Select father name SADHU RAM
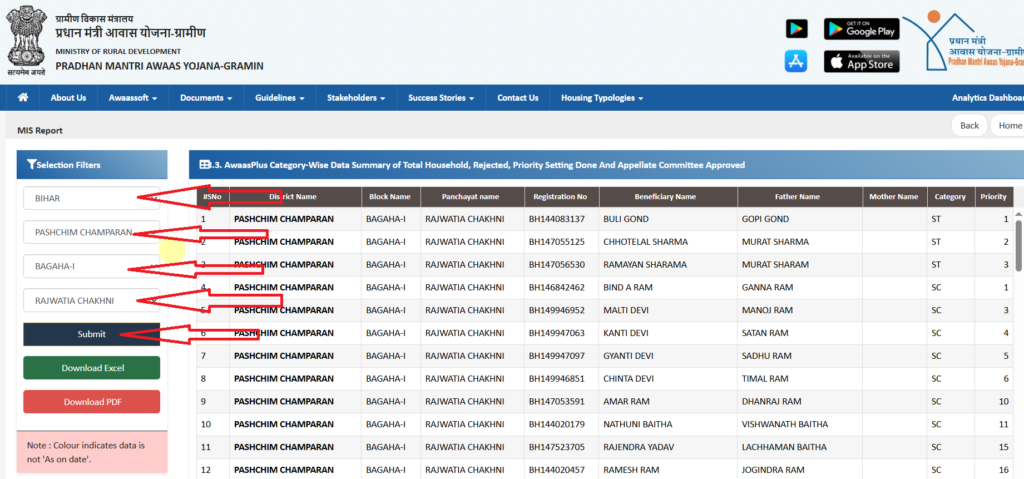 [767, 356]
